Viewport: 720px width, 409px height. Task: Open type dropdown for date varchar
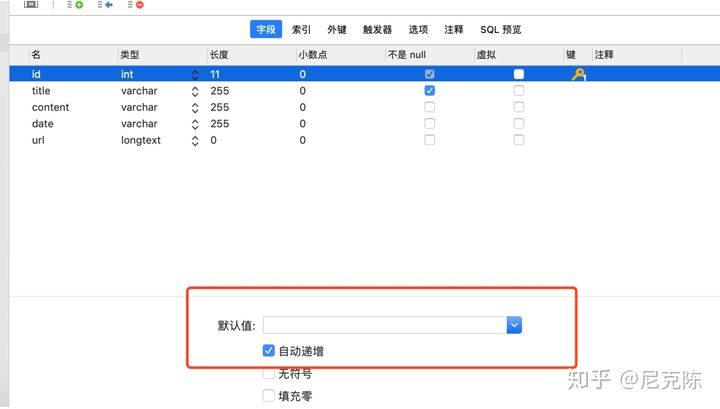pos(195,124)
